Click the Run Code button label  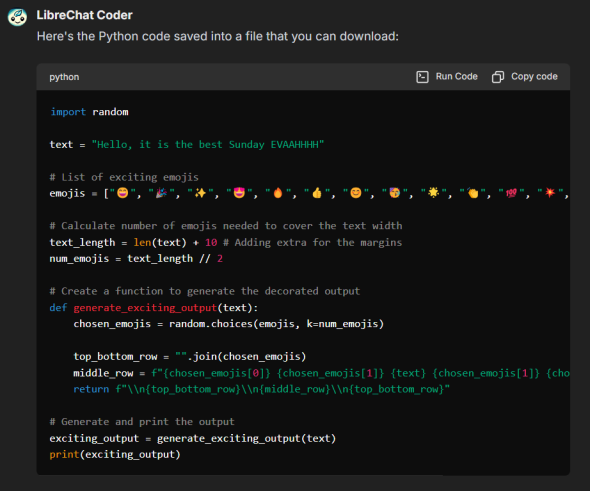(456, 76)
